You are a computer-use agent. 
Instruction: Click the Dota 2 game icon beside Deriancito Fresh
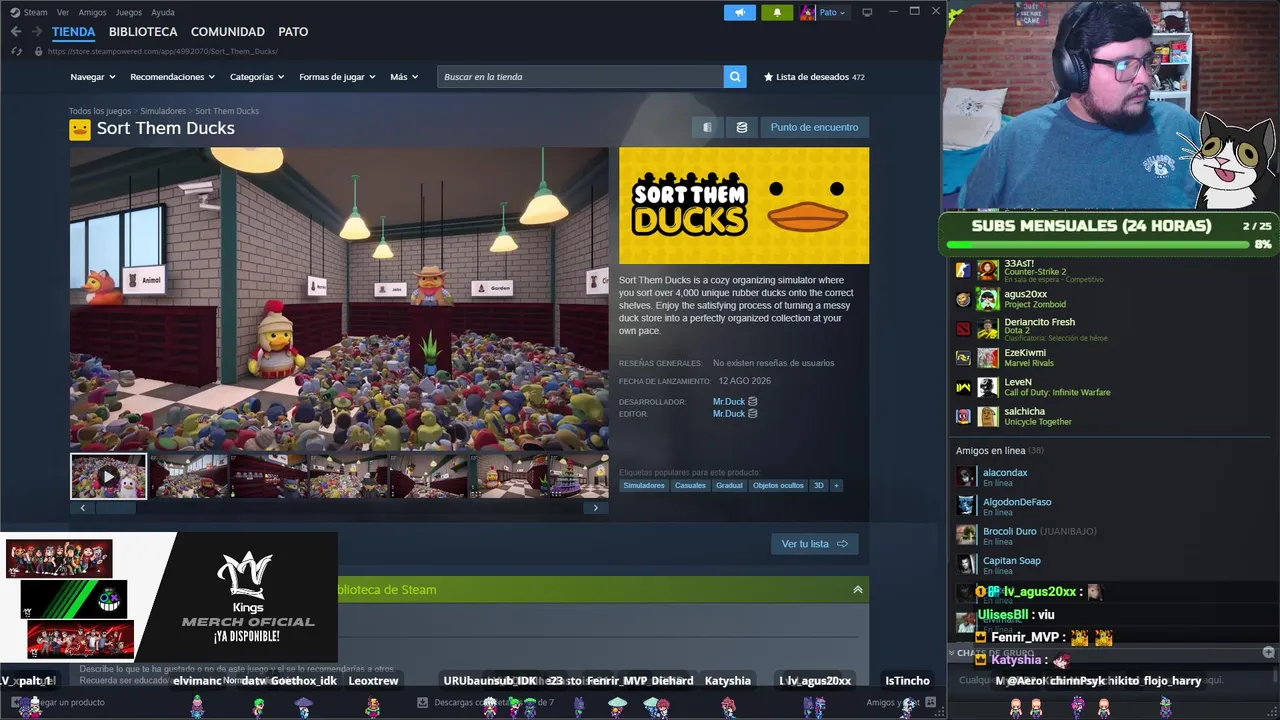pyautogui.click(x=962, y=329)
